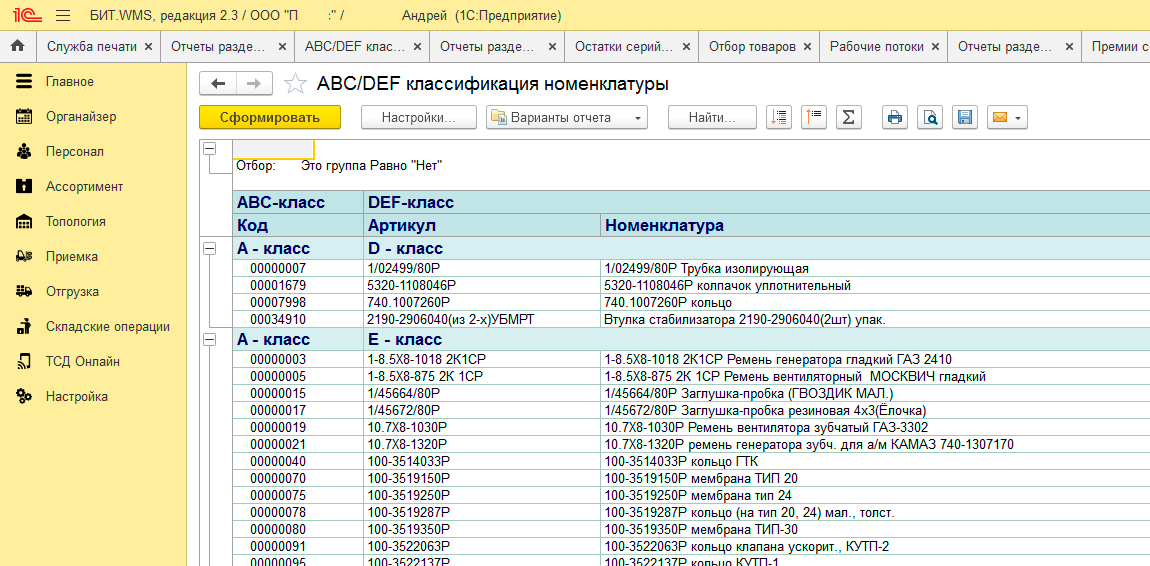Open the Отгрузка section

[73, 292]
